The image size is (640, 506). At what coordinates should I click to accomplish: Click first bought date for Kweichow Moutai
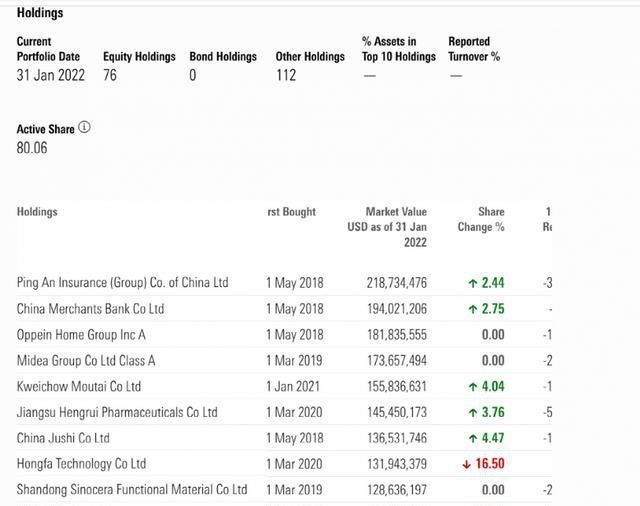click(293, 386)
